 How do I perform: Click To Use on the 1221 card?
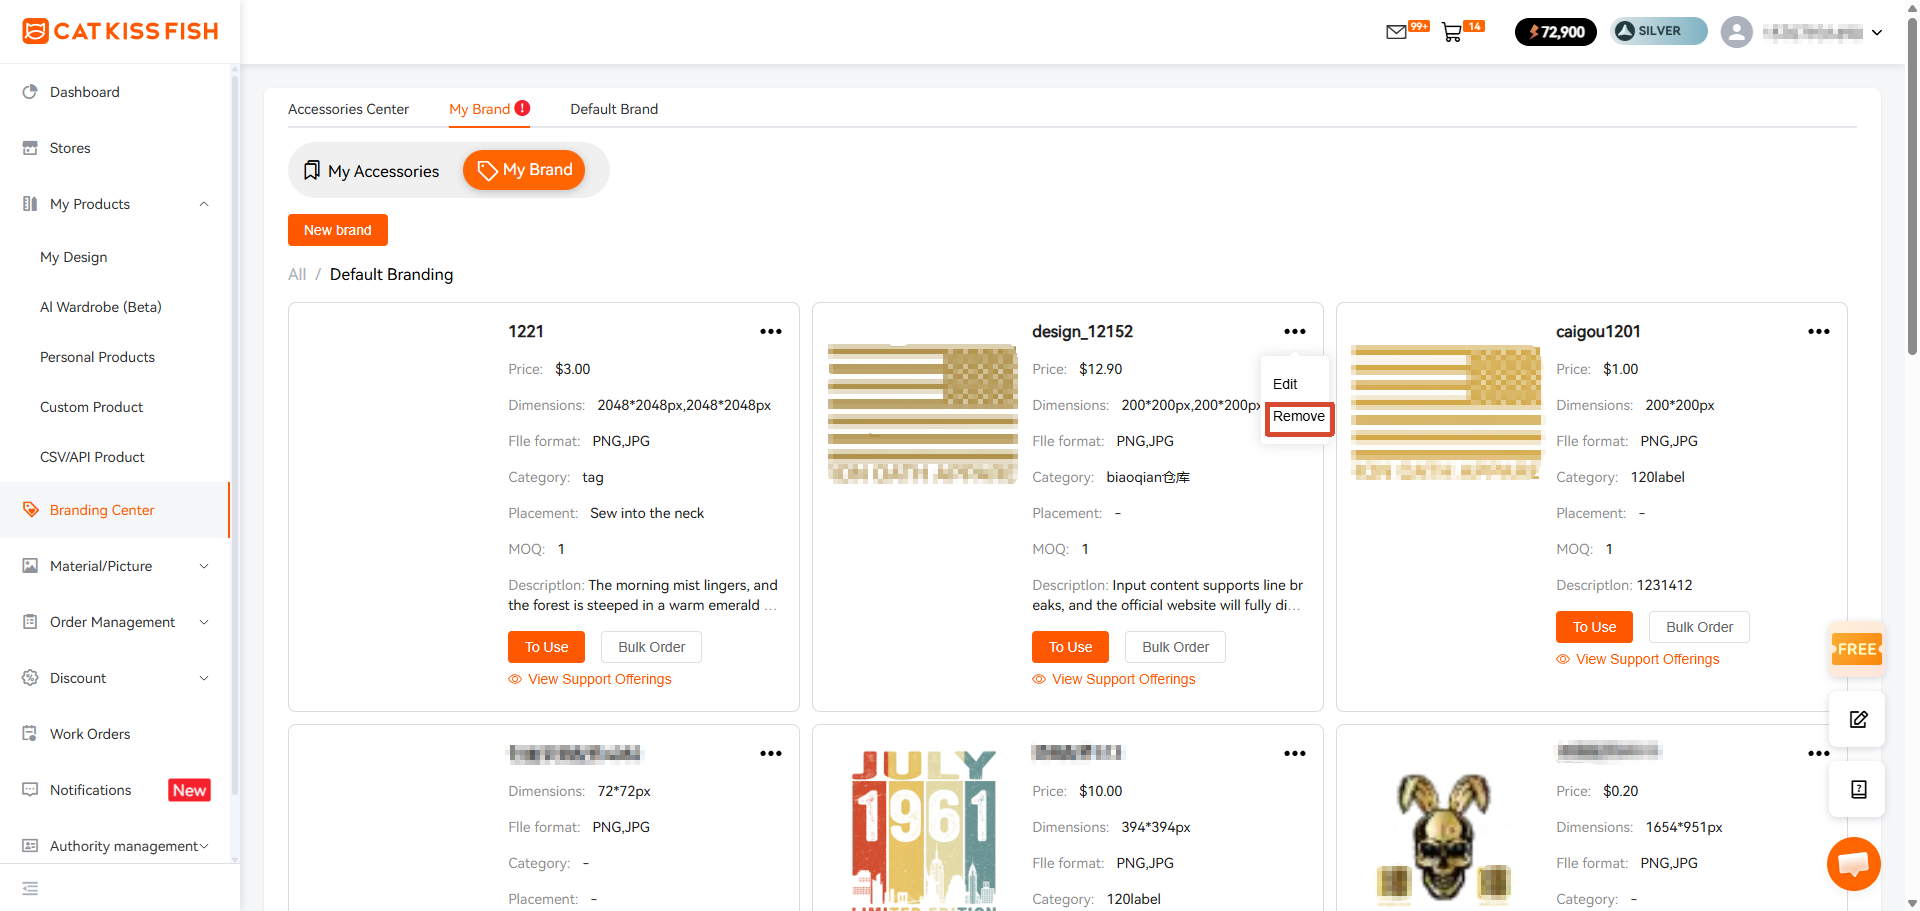[x=547, y=647]
